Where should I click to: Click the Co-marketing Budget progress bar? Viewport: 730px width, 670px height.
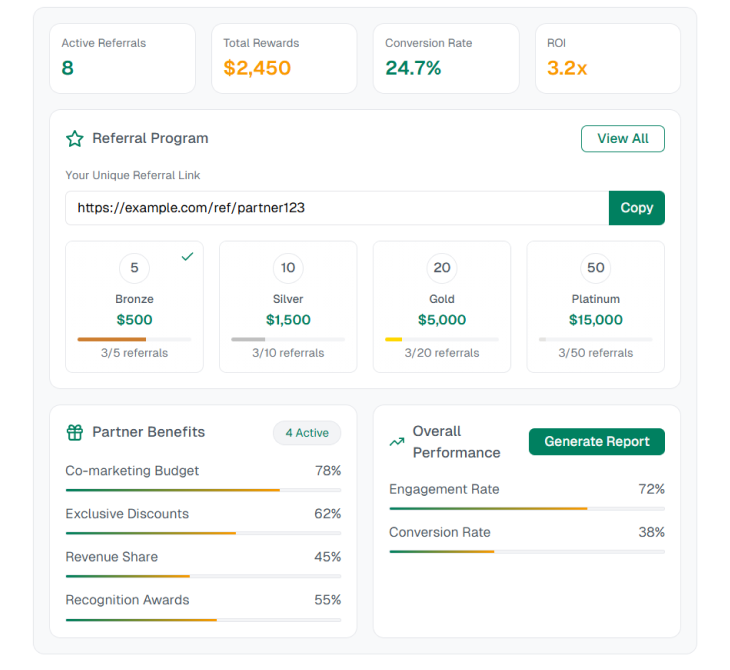[203, 490]
